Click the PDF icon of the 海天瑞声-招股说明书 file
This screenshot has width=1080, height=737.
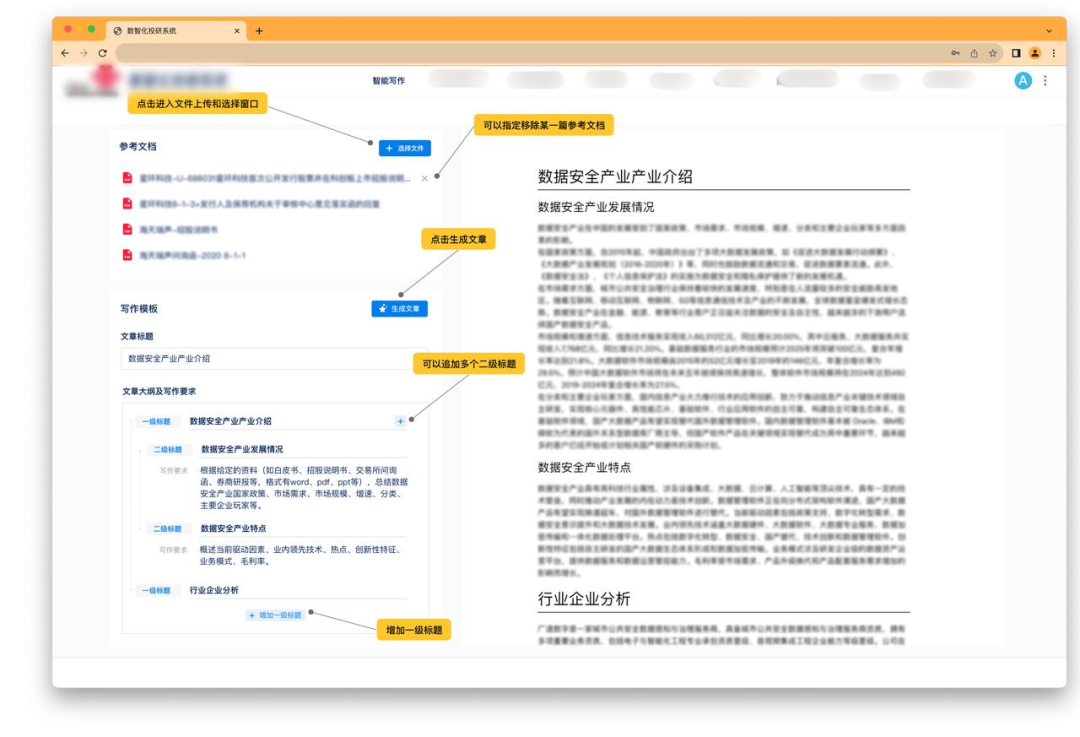(x=127, y=229)
